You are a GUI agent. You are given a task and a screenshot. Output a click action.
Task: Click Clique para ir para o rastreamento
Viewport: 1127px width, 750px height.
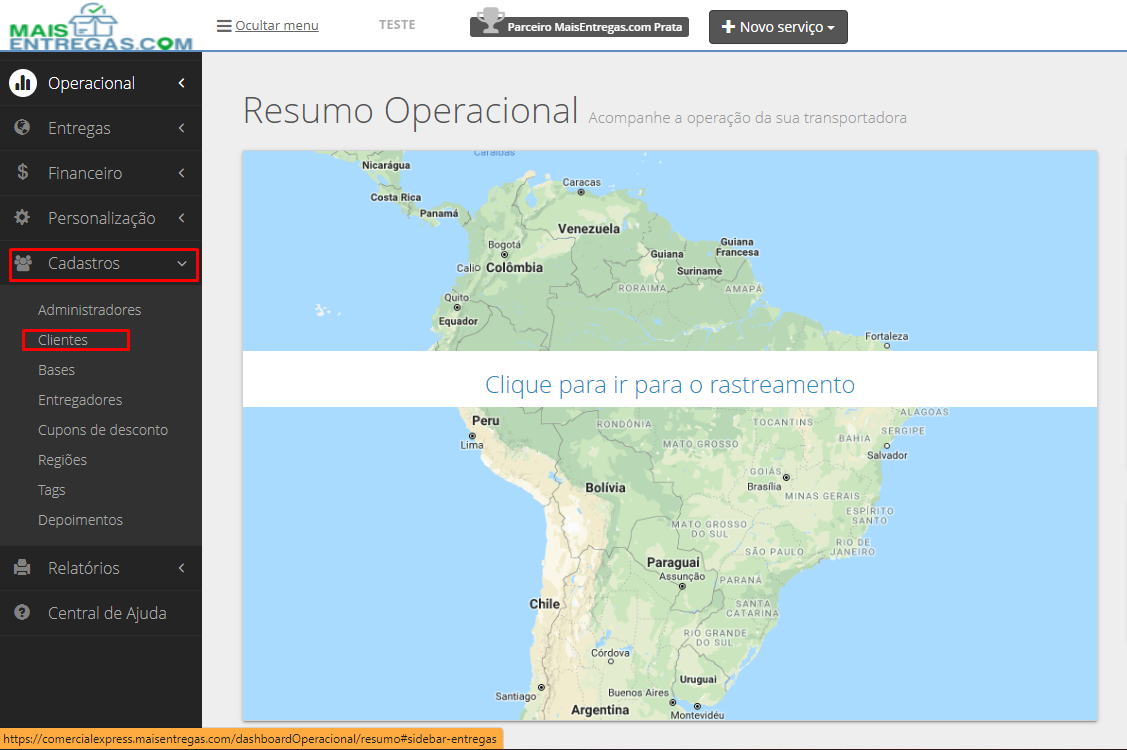coord(670,384)
